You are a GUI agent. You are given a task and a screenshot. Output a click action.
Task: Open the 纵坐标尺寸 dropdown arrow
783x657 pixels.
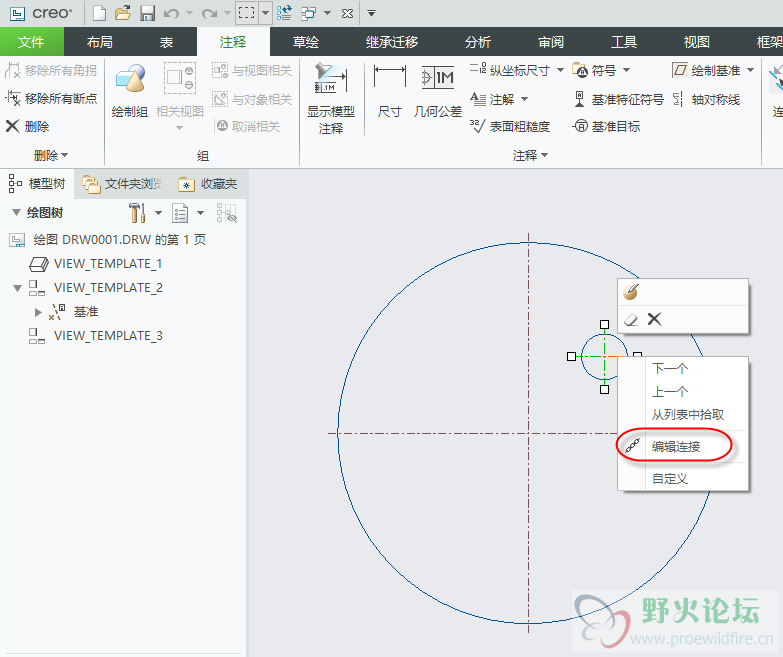560,70
